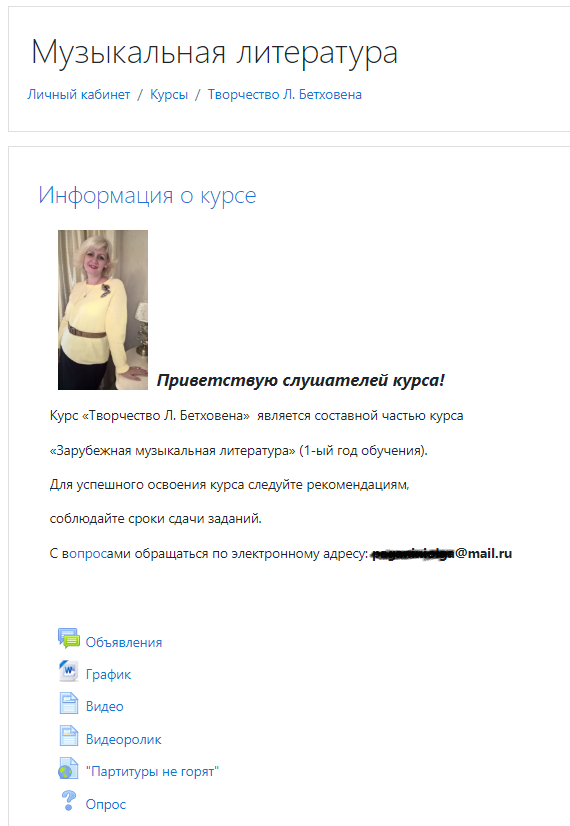
Task: Click the line соблюдайте сроки сдачи заданий
Action: click(x=155, y=518)
